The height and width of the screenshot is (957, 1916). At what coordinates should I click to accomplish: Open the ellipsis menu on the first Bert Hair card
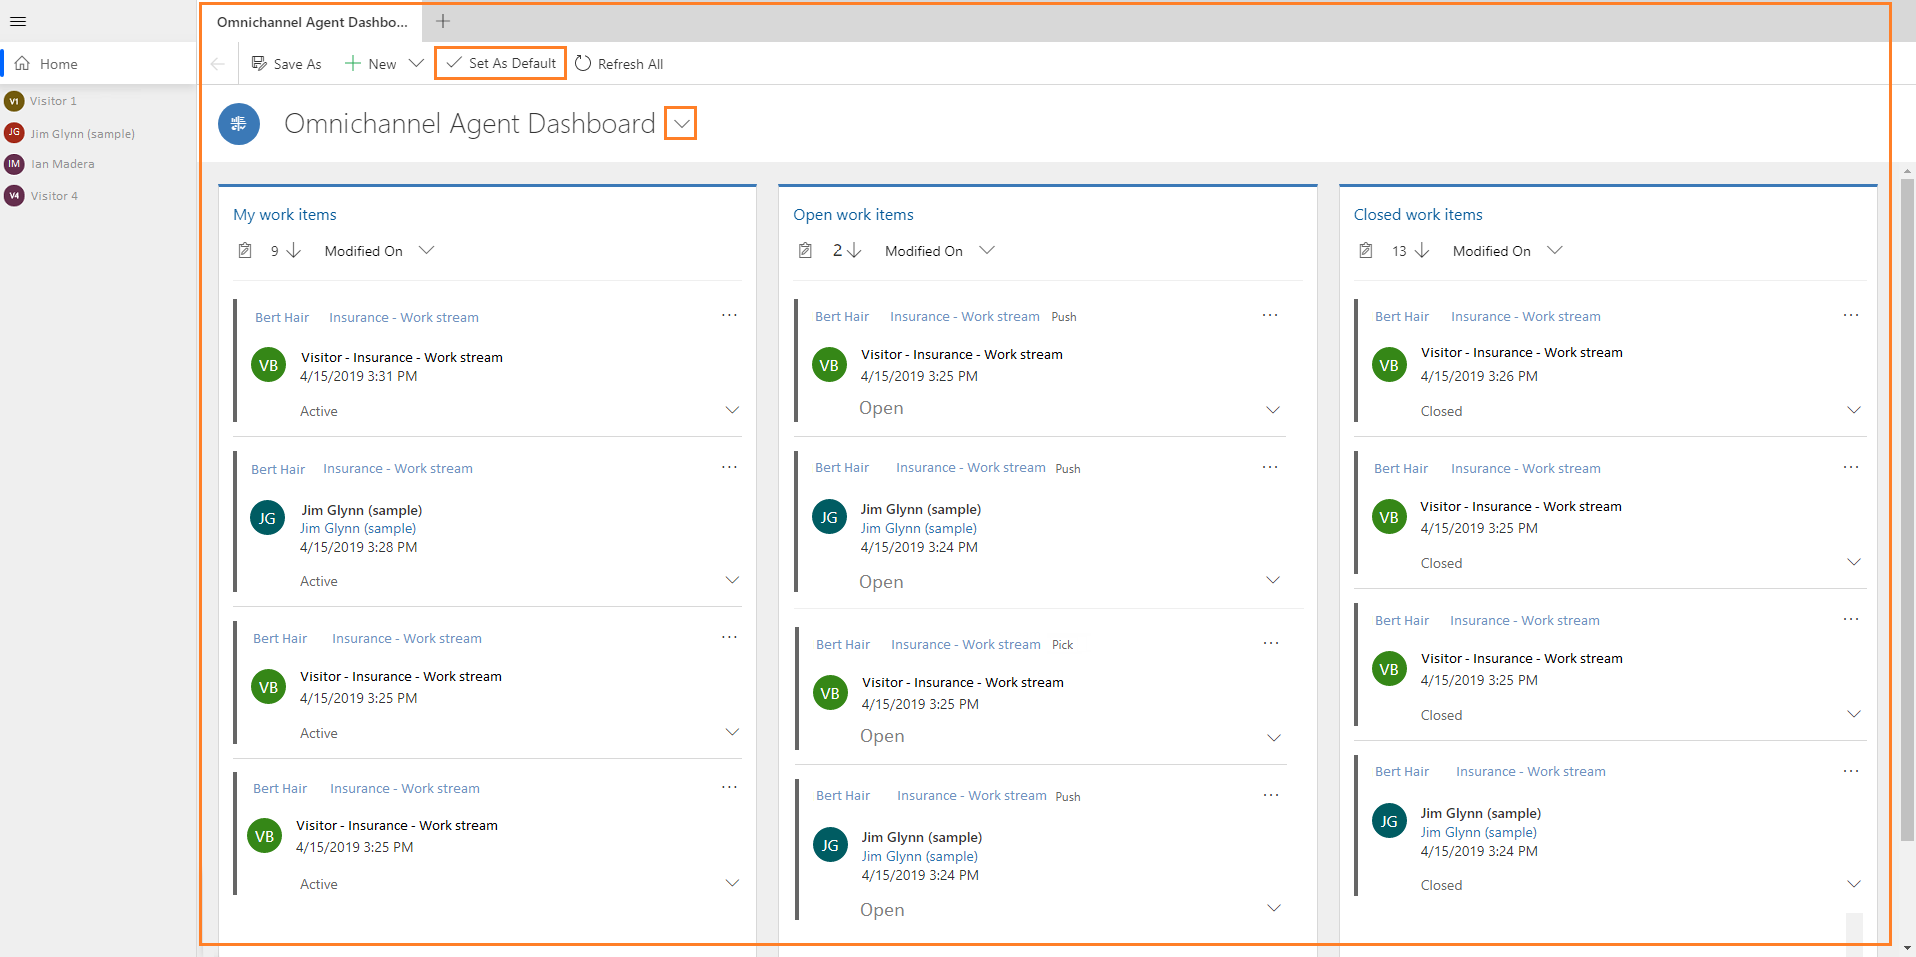pos(729,314)
